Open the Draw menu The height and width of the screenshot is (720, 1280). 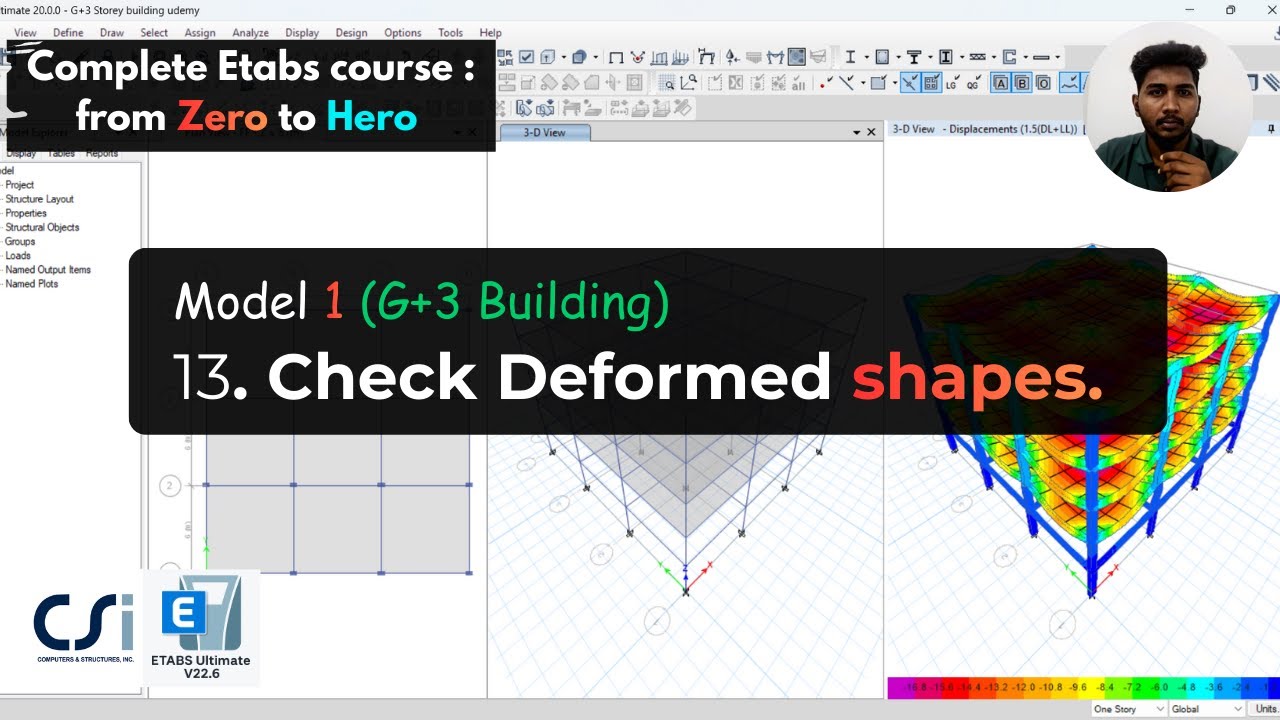(x=112, y=33)
